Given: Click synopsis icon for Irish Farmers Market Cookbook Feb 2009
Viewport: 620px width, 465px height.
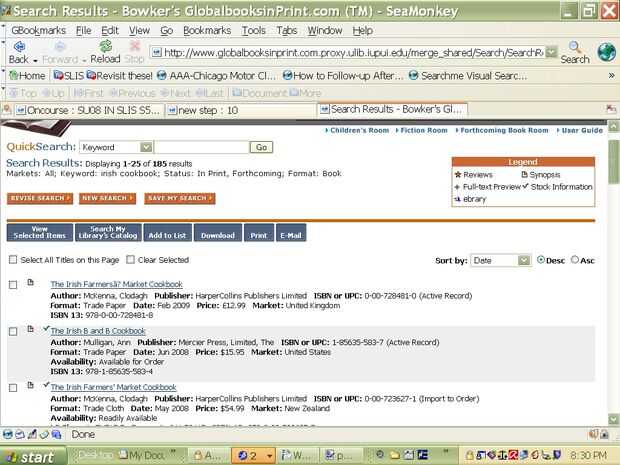Looking at the screenshot, I should [x=30, y=282].
